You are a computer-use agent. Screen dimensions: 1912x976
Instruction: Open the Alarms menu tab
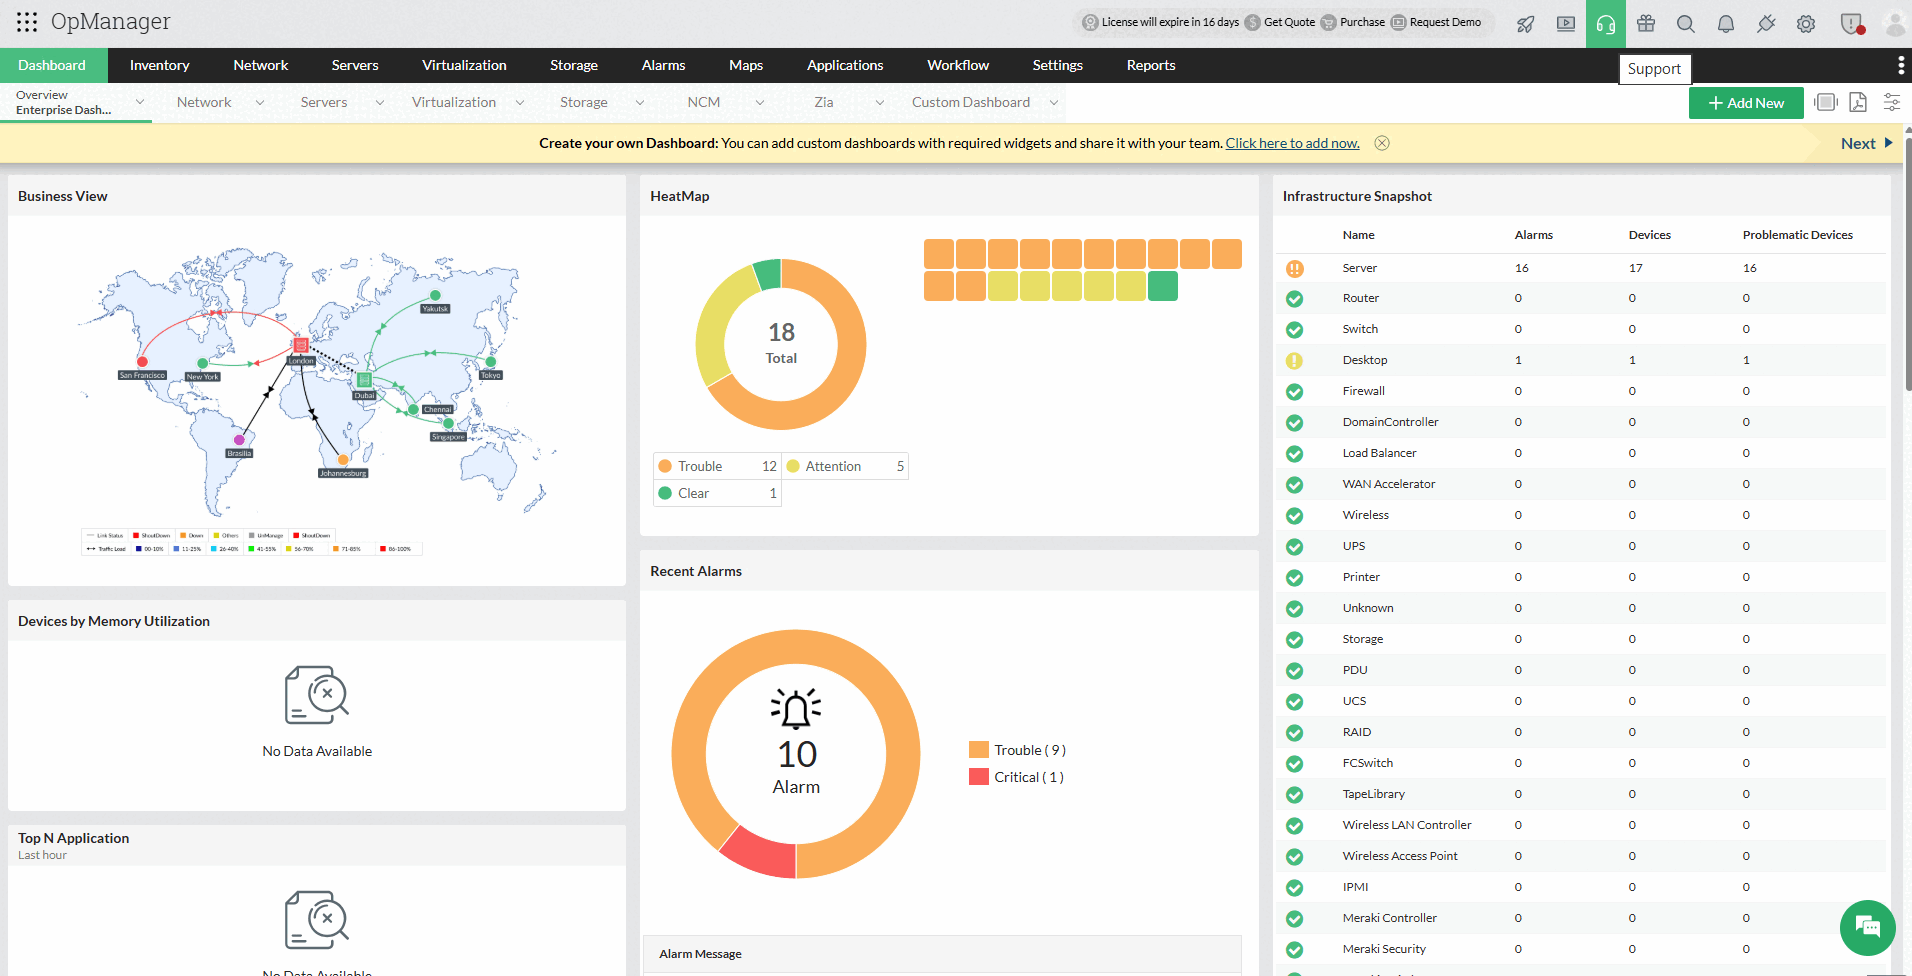tap(663, 65)
